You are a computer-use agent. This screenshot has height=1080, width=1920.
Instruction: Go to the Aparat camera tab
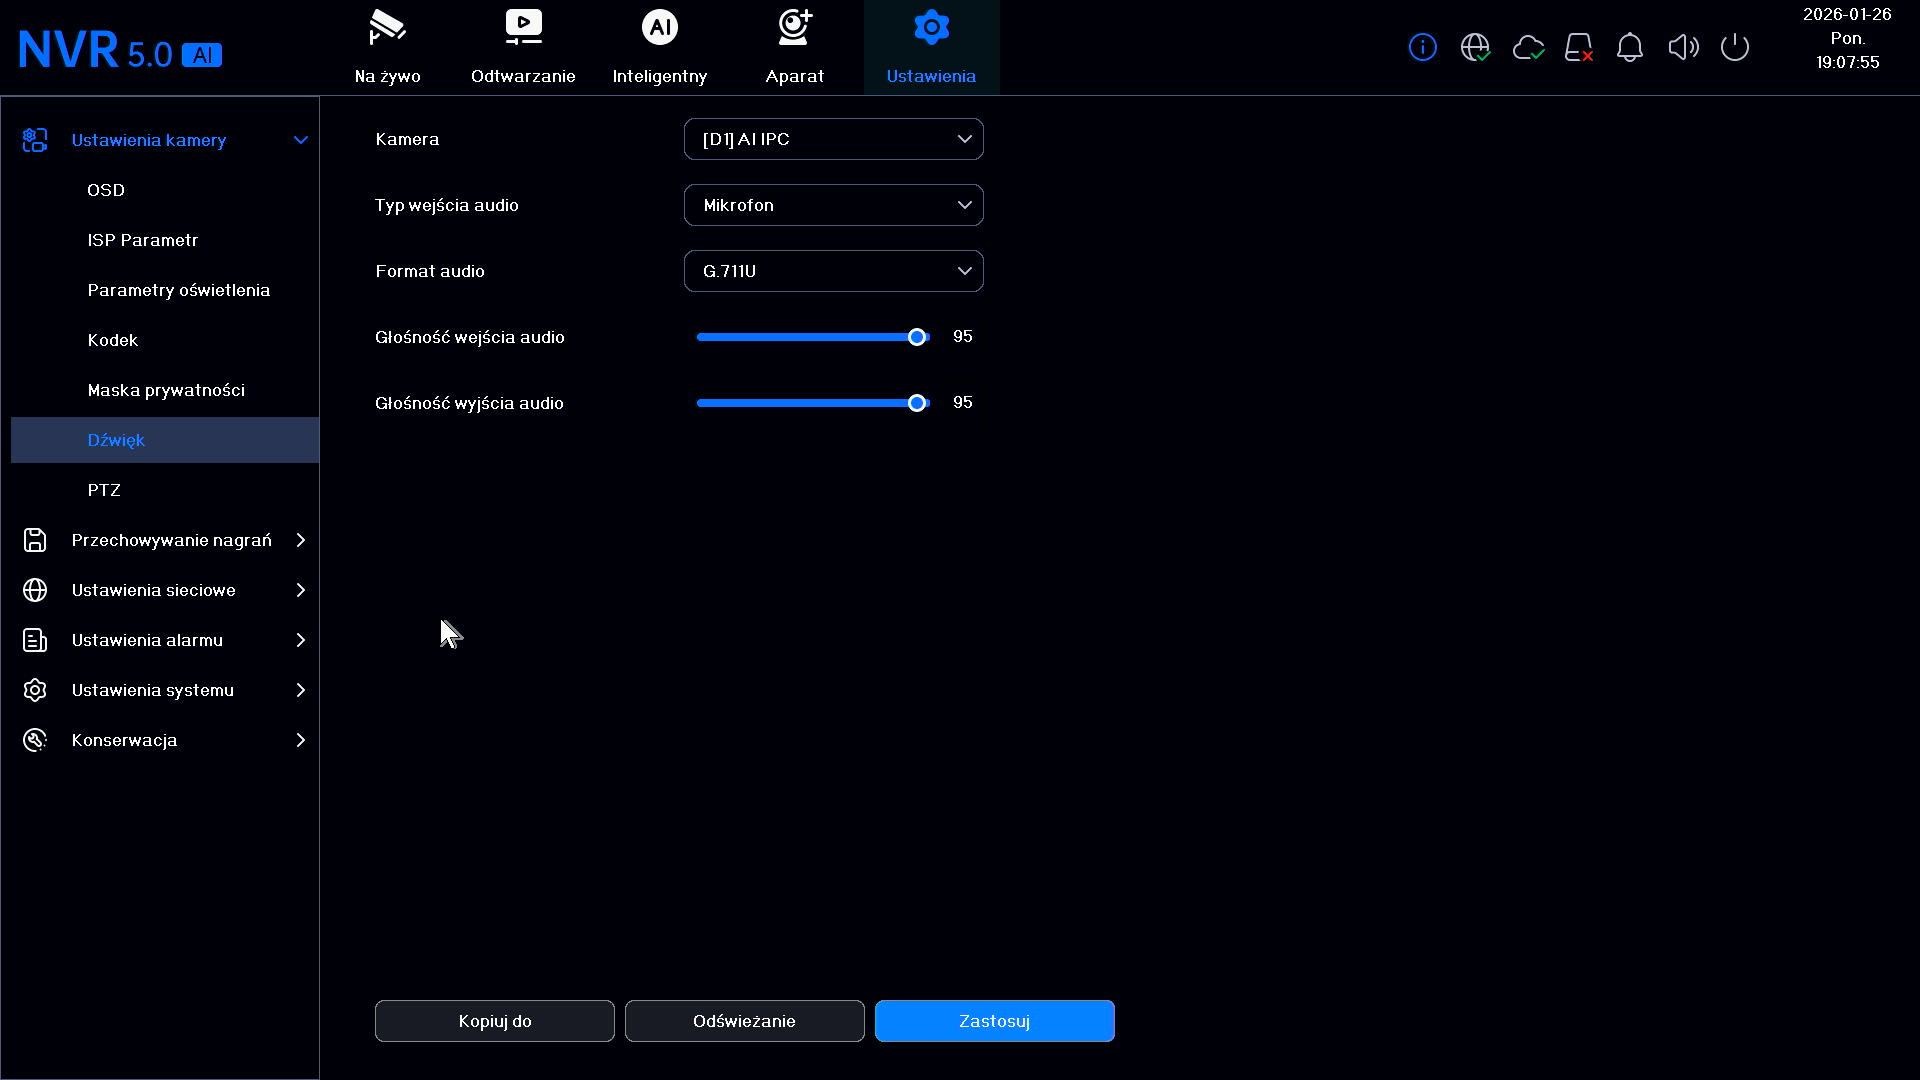795,48
